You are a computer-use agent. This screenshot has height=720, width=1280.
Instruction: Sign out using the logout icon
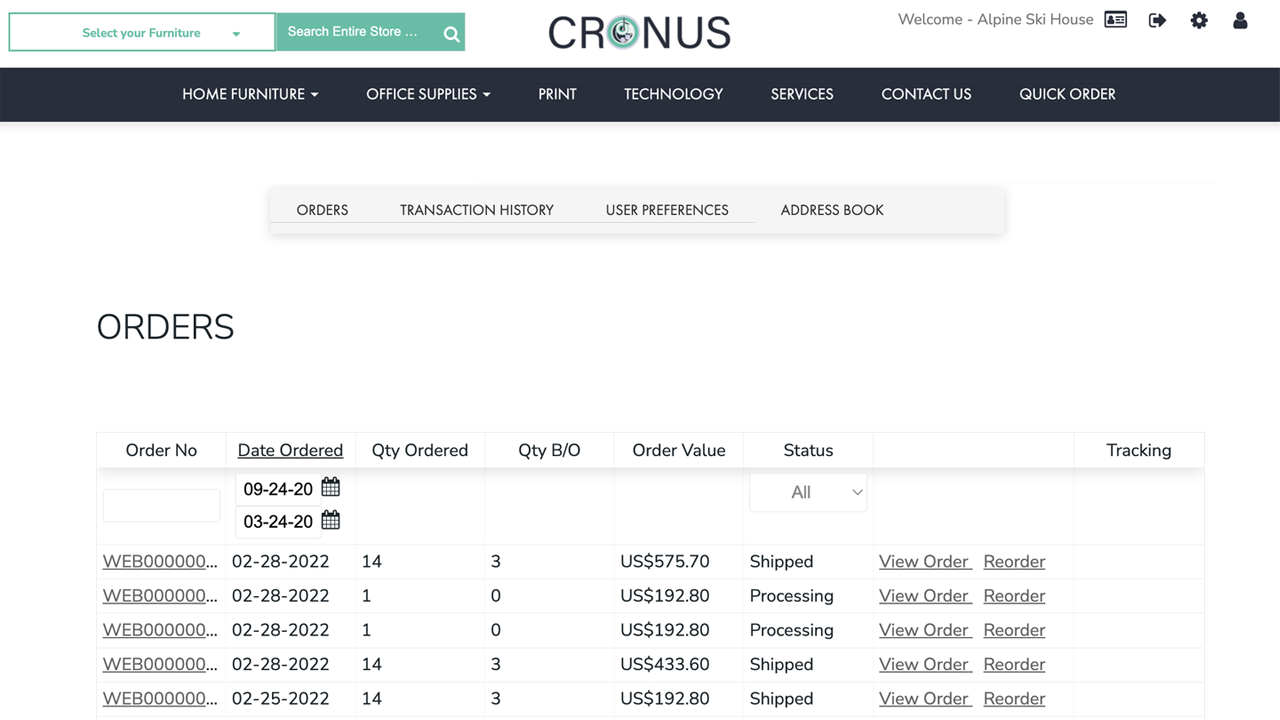point(1157,20)
